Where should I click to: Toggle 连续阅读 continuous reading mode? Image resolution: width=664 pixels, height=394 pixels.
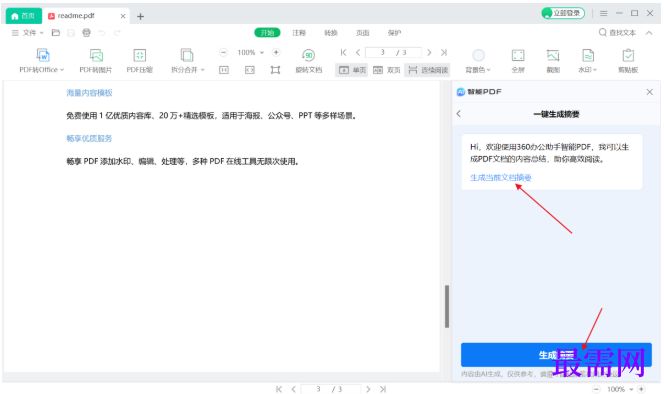(x=428, y=70)
